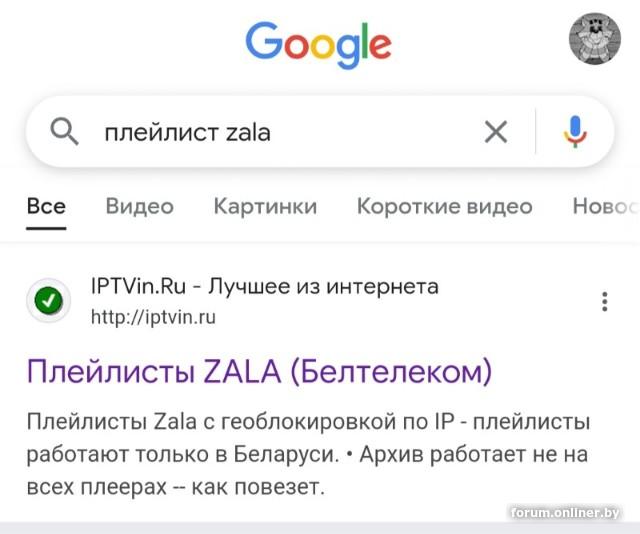Open the account profile avatar
The width and height of the screenshot is (640, 534).
(x=595, y=38)
